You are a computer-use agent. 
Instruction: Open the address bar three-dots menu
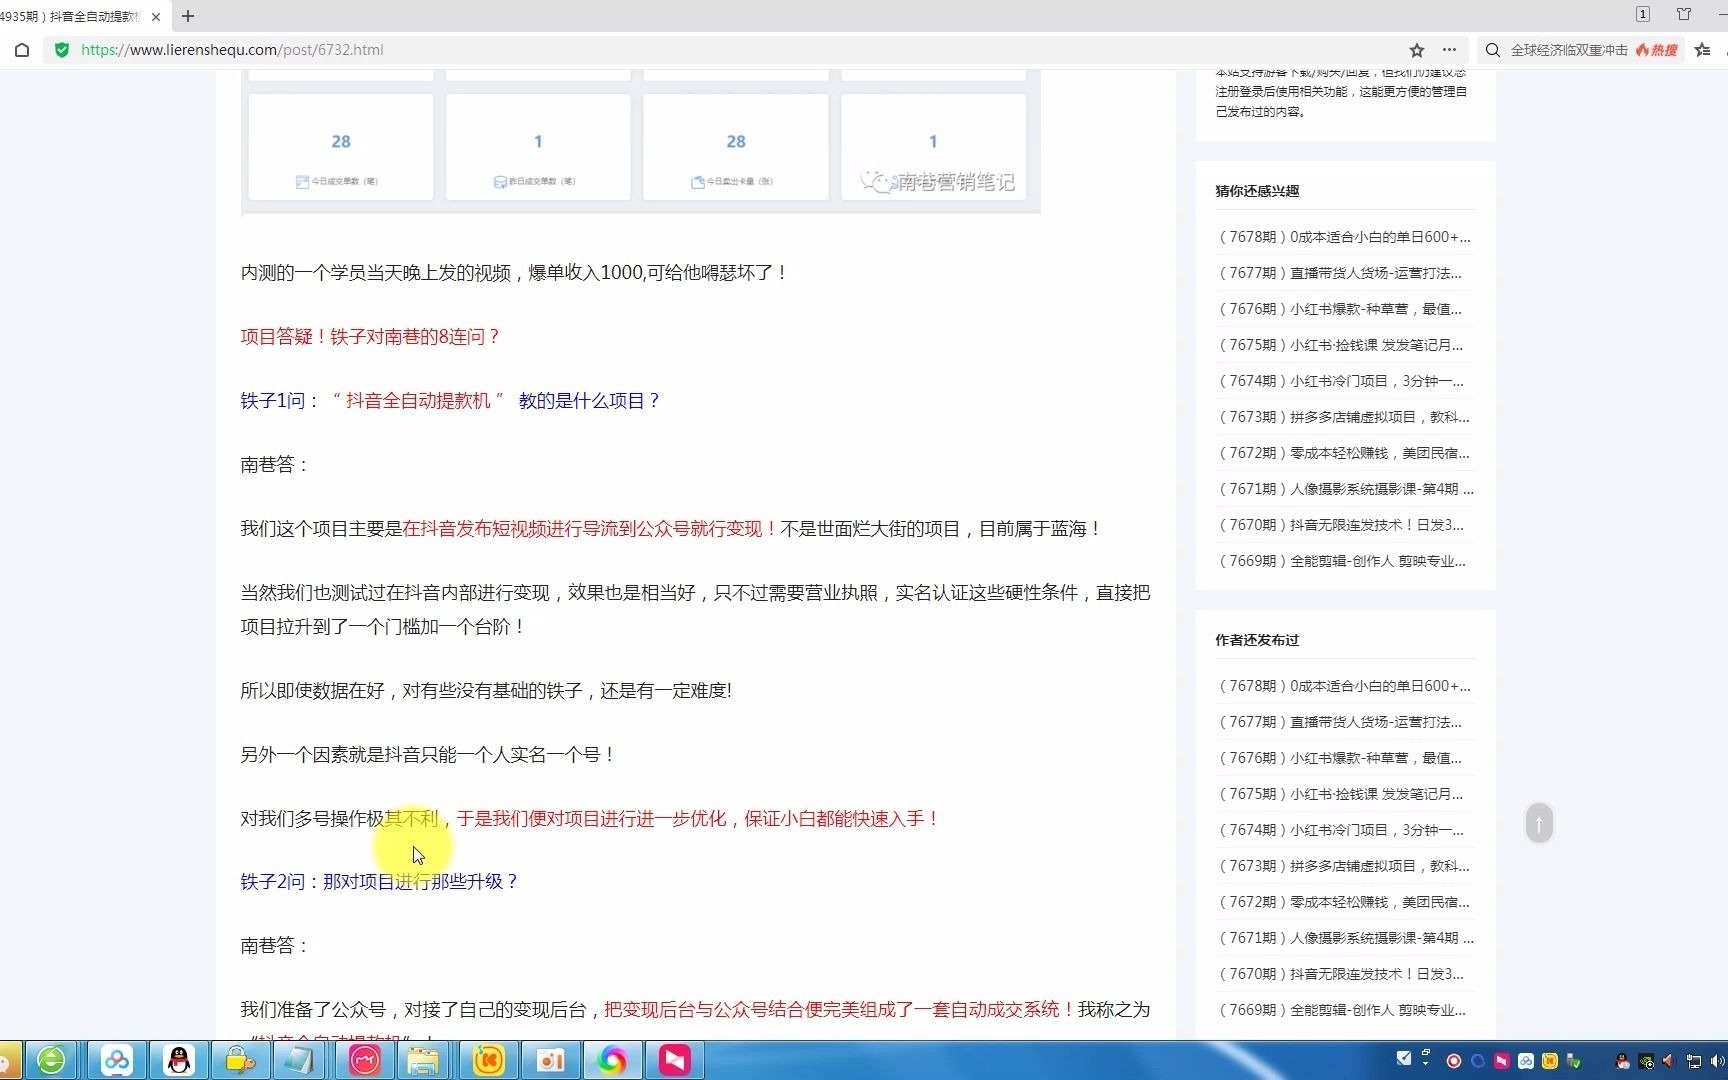pyautogui.click(x=1449, y=50)
